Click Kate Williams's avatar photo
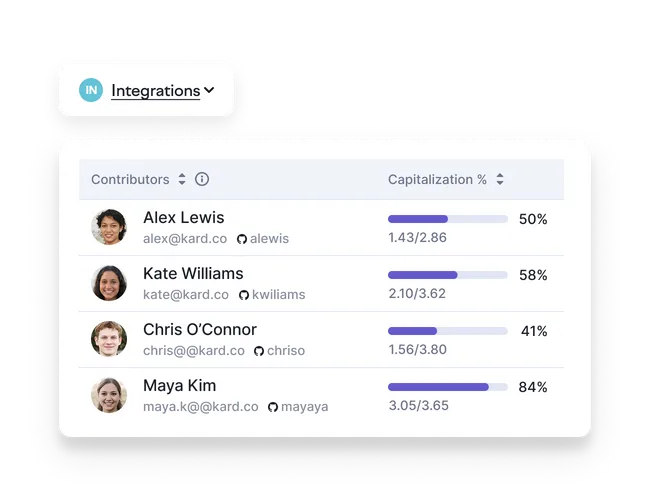Screen dimensions: 650x500 109,283
